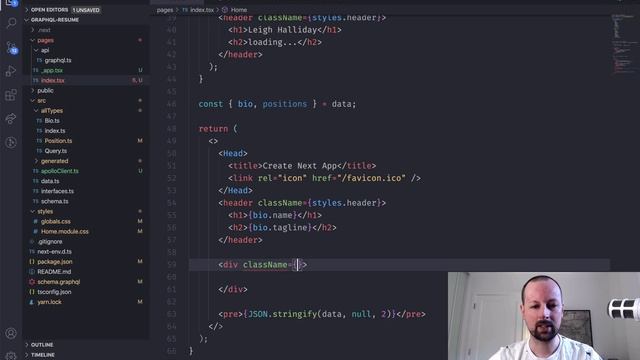Open the Source Control view with badge
Screen dimensions: 640x360
(x=11, y=47)
